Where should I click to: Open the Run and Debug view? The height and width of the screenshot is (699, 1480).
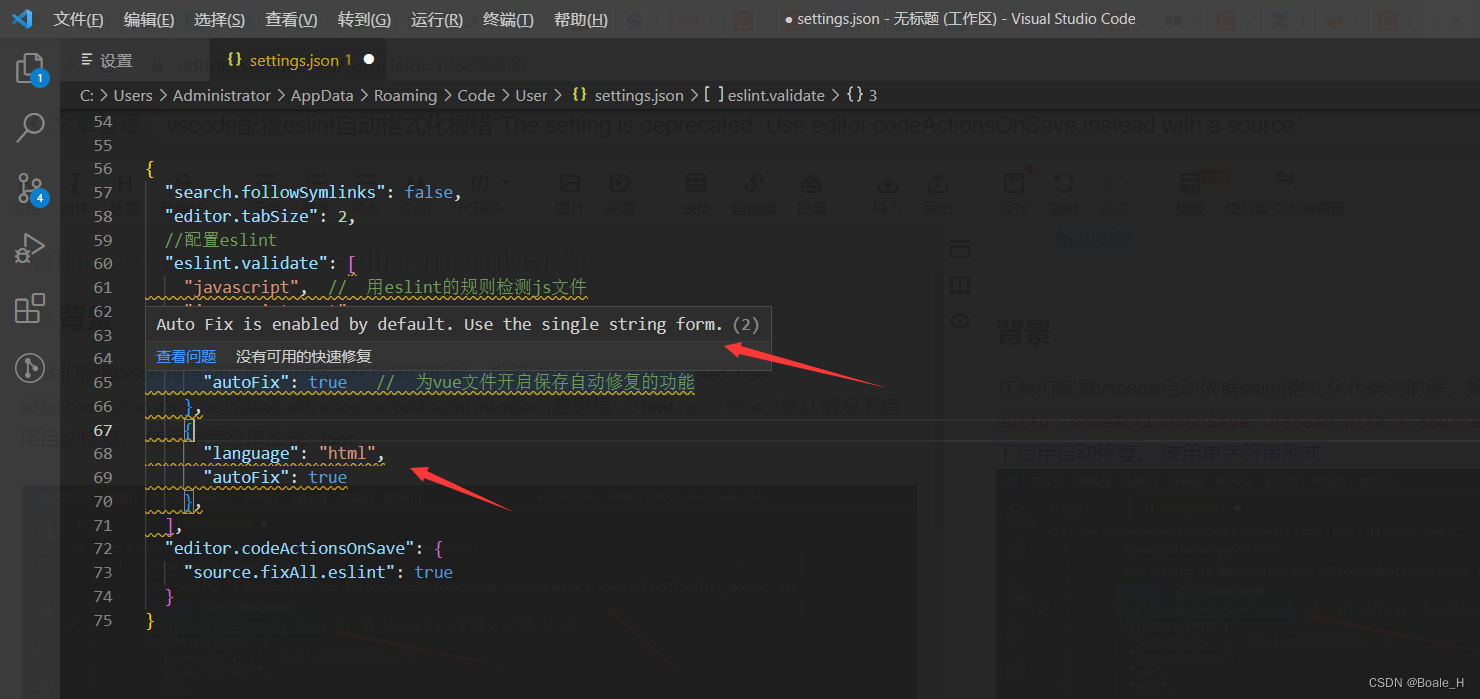[30, 249]
